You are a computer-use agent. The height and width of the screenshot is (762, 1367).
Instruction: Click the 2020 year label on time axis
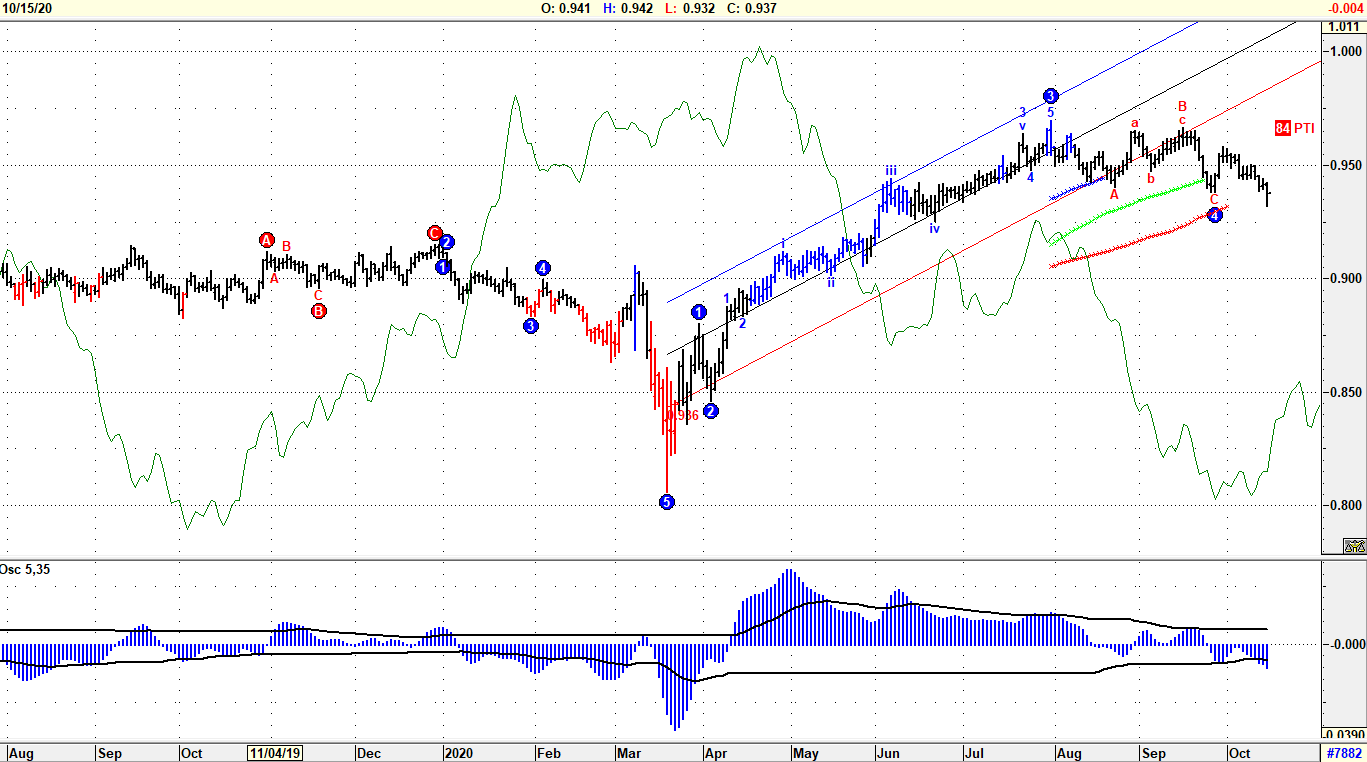tap(458, 752)
